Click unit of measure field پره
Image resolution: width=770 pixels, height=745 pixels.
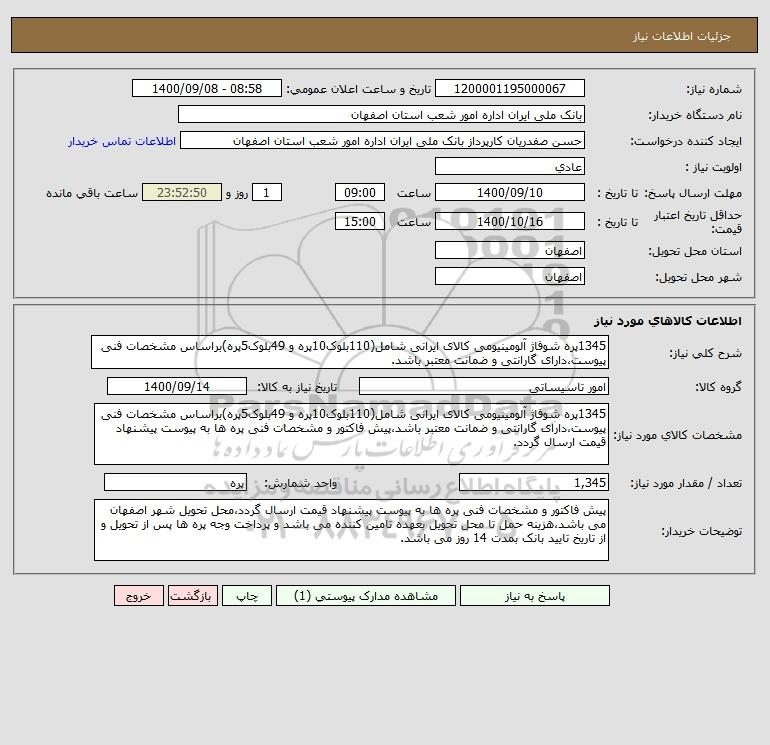coord(175,482)
